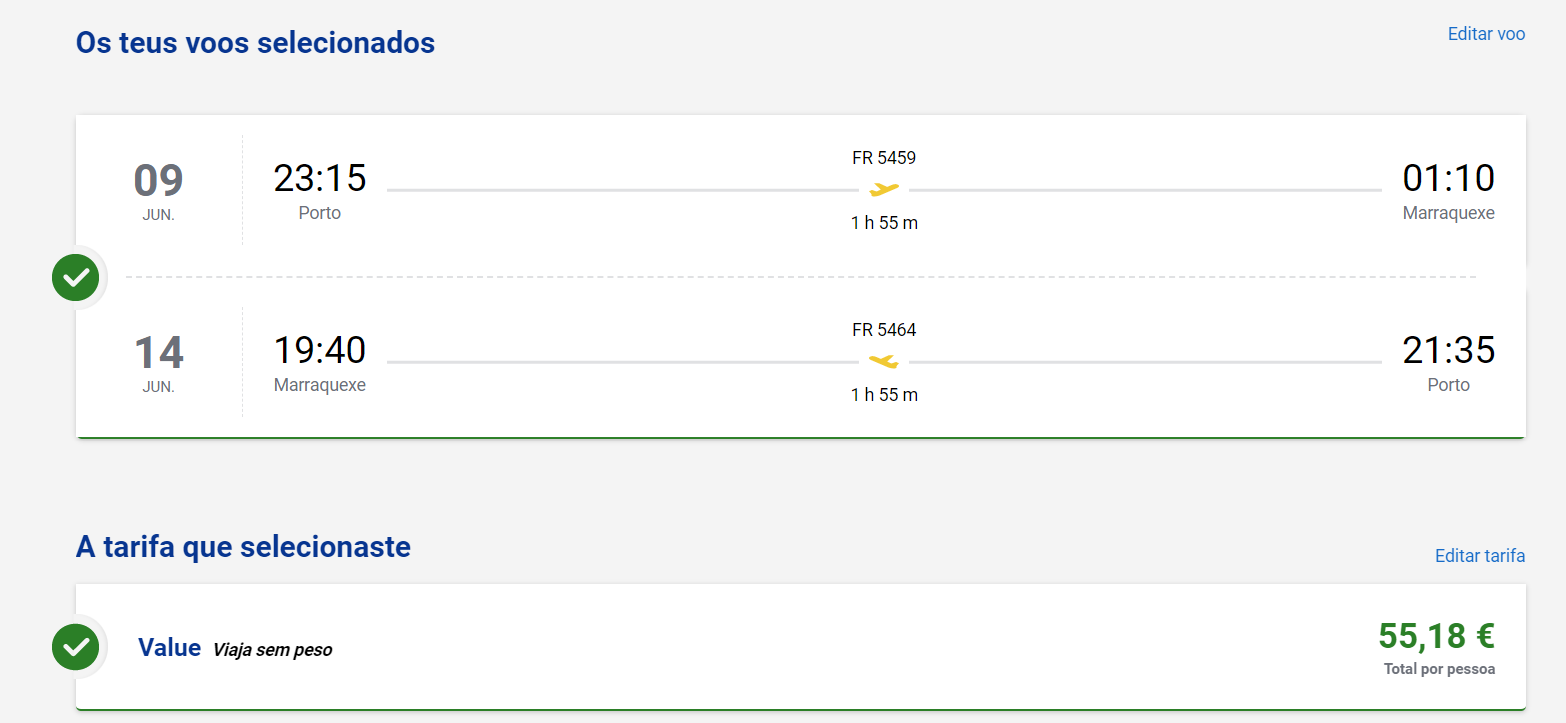
Task: Click the 55,18 € fare price
Action: [1436, 636]
